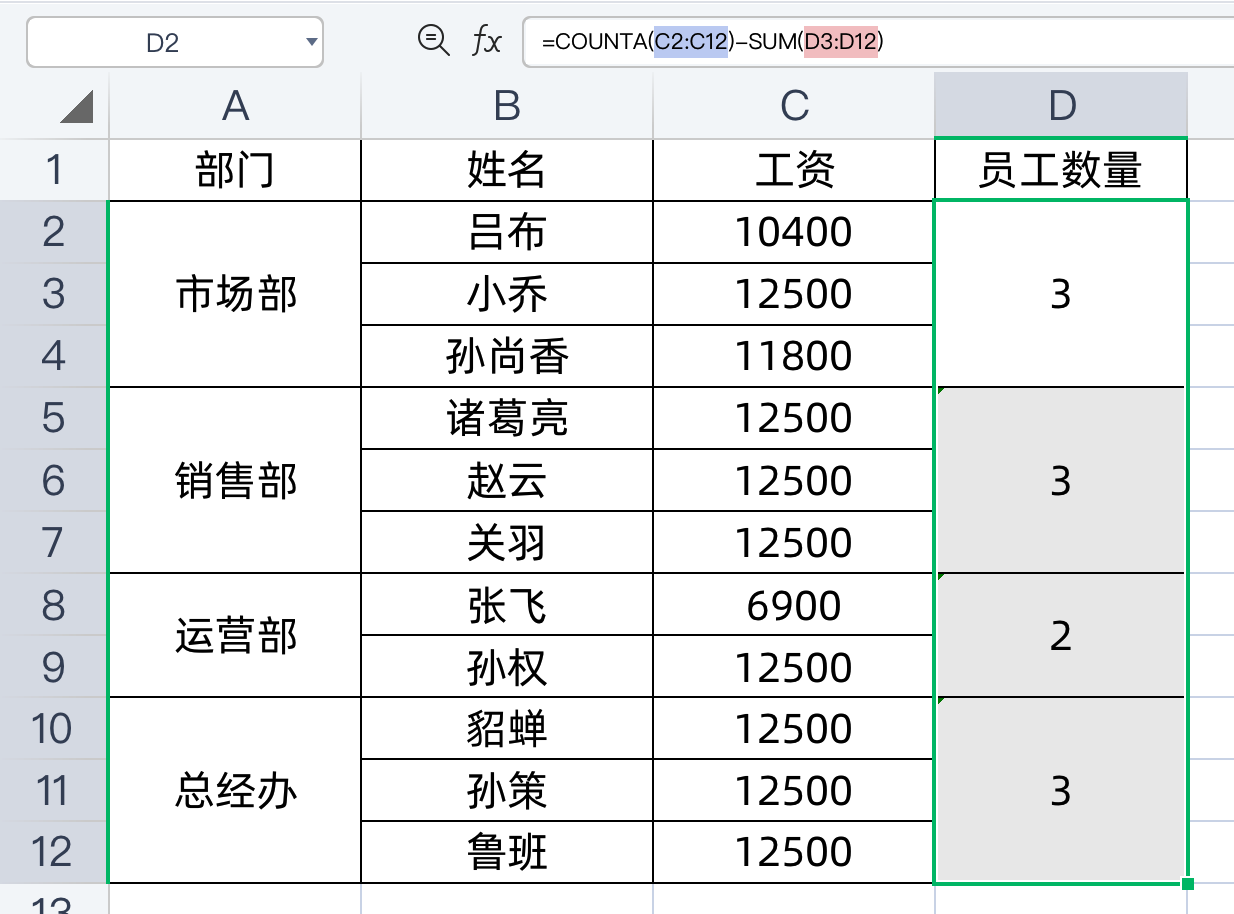The height and width of the screenshot is (914, 1234).
Task: Click the 员工数量 header cell
Action: (1061, 170)
